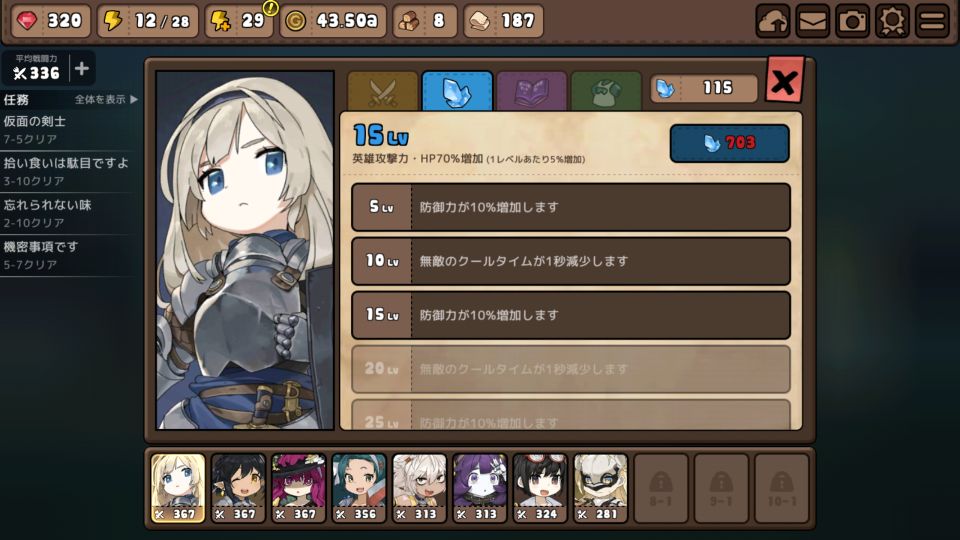Click the lightning energy 12/28 counter
Viewport: 960px width, 540px height.
click(x=148, y=21)
